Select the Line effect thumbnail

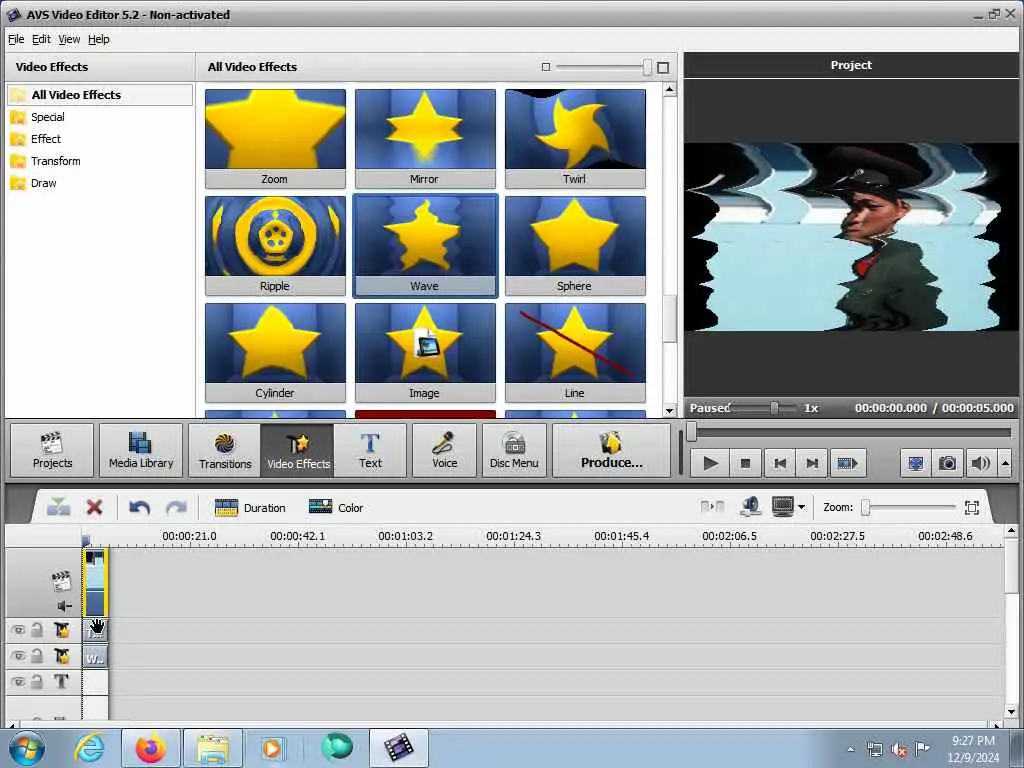pos(575,353)
